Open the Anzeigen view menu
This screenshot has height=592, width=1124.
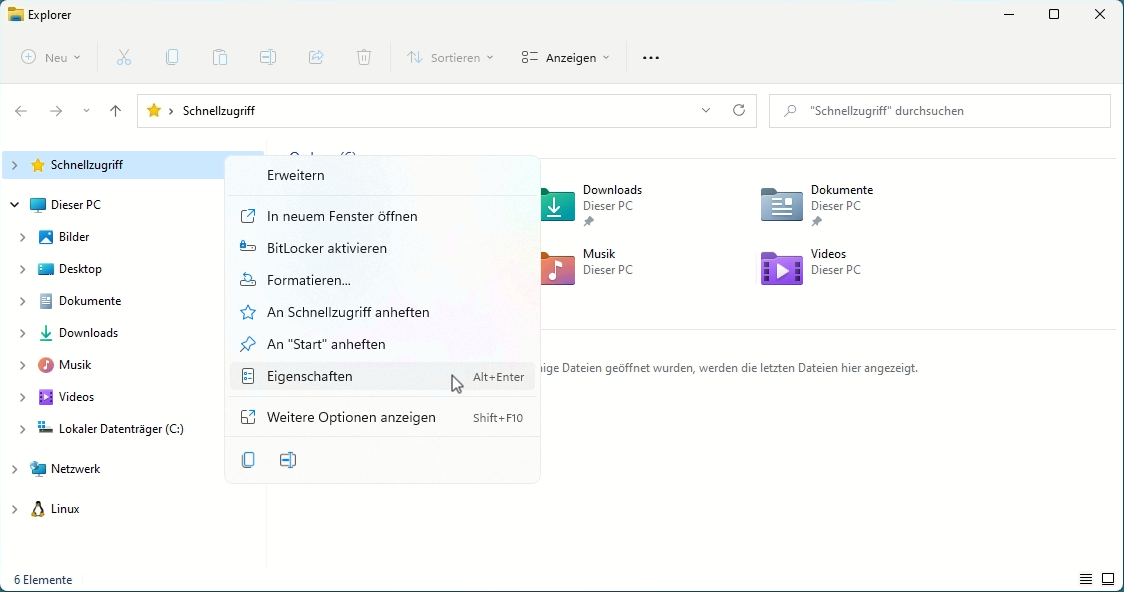566,57
